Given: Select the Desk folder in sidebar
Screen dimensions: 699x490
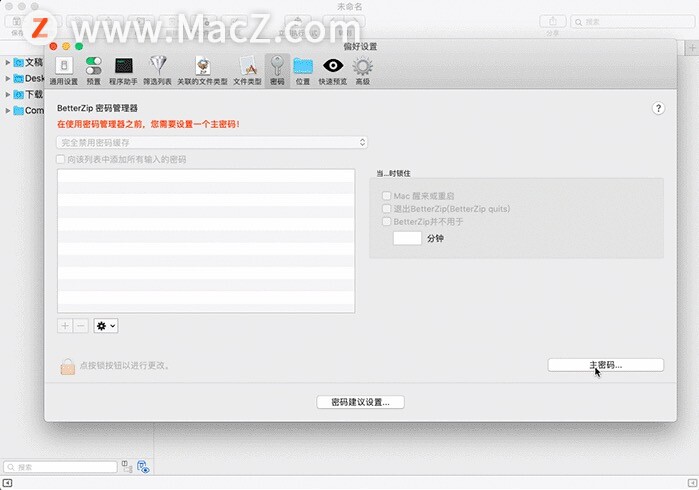Looking at the screenshot, I should tap(29, 78).
